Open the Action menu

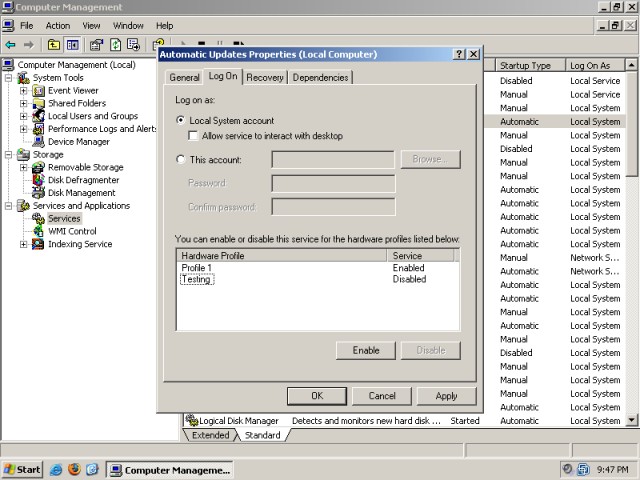pos(58,26)
